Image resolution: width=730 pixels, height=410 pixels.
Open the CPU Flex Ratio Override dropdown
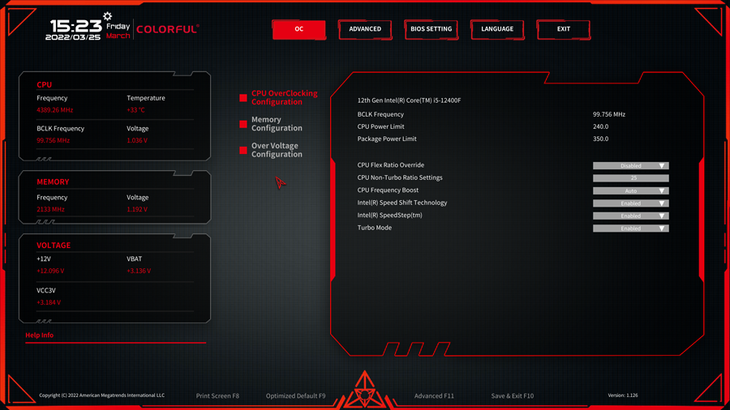(630, 165)
